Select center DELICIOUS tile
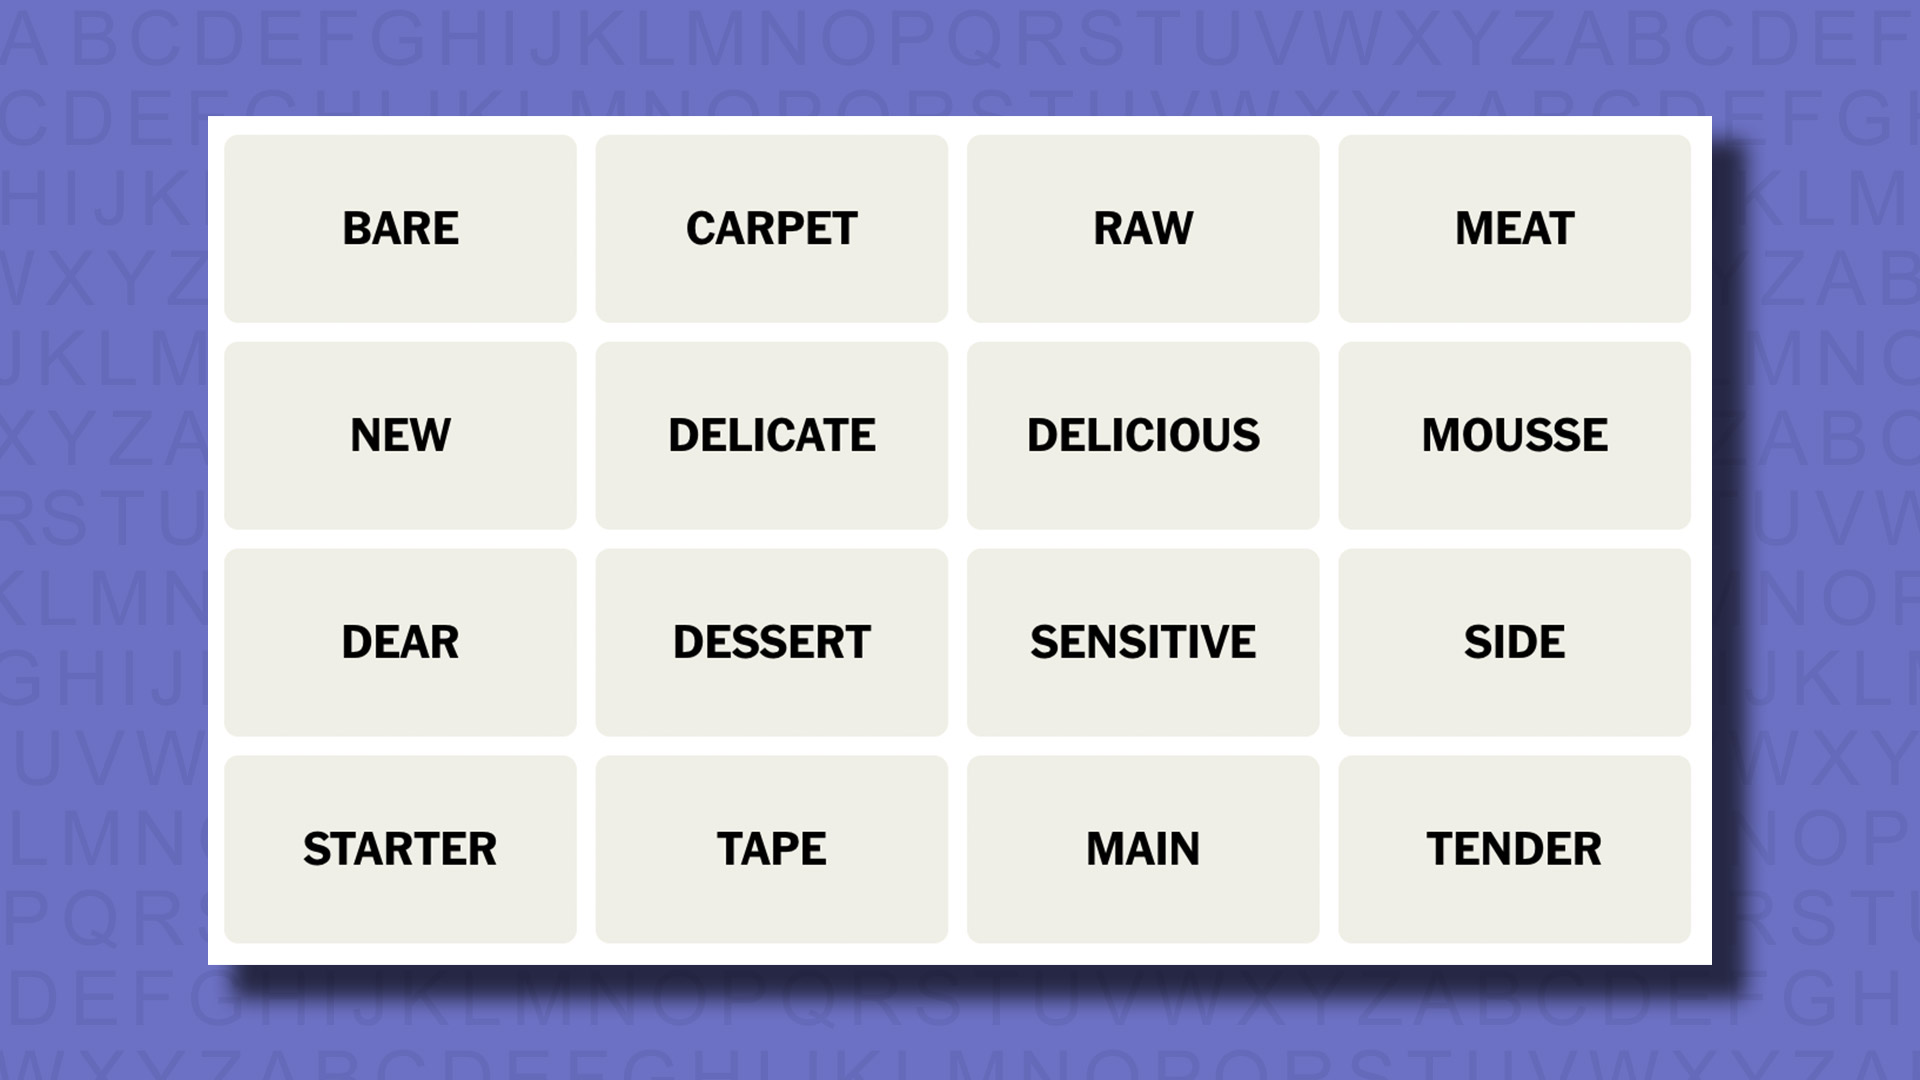 (1143, 435)
